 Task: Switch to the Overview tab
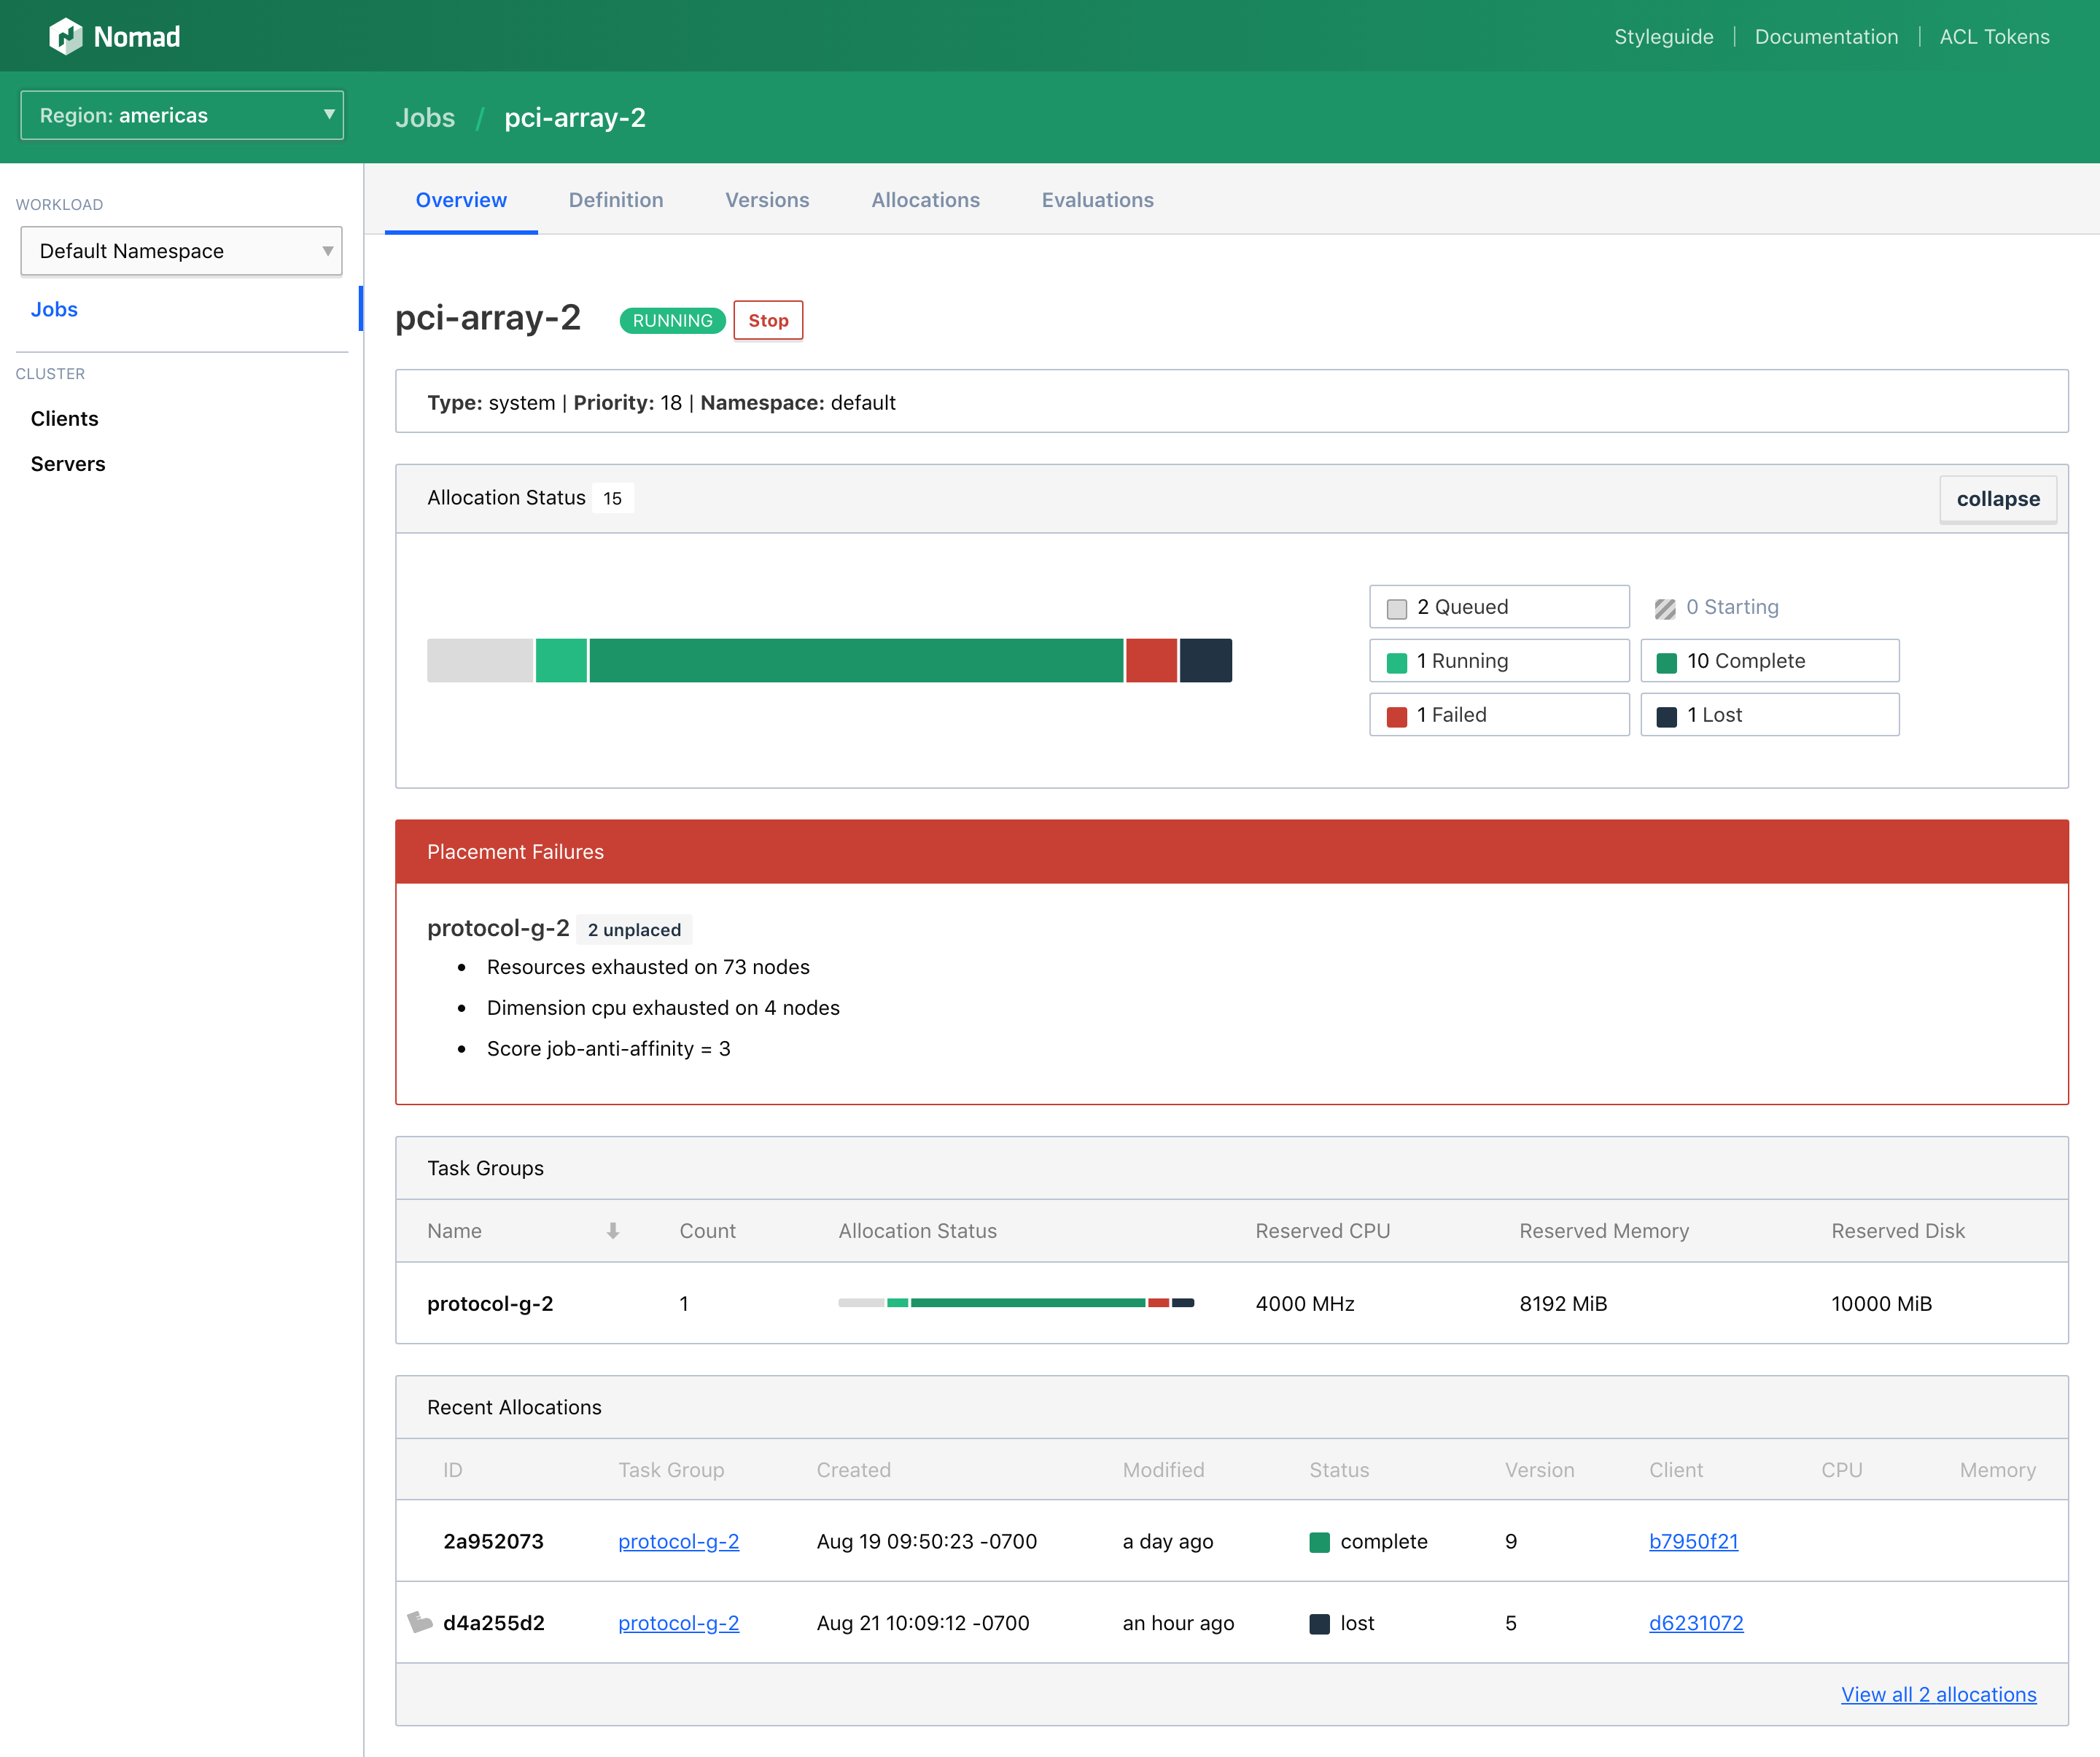461,200
